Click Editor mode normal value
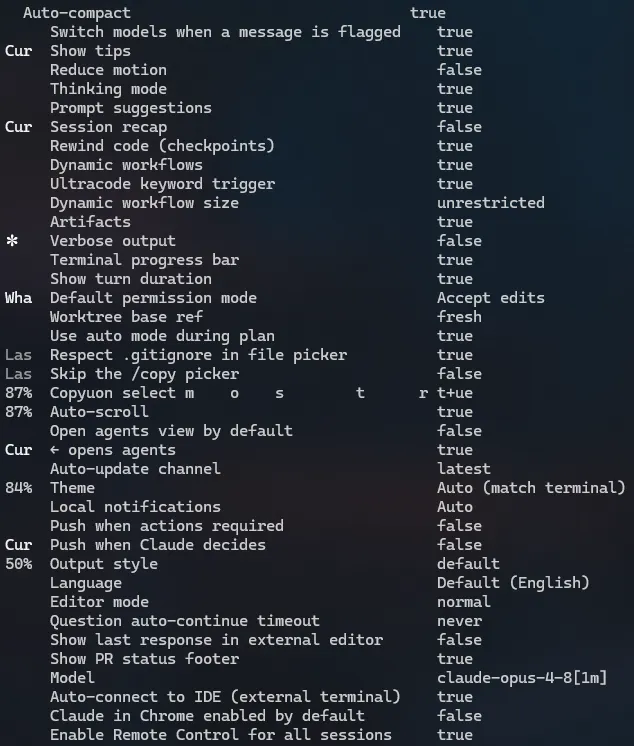Screen dimensions: 634x746 [464, 602]
